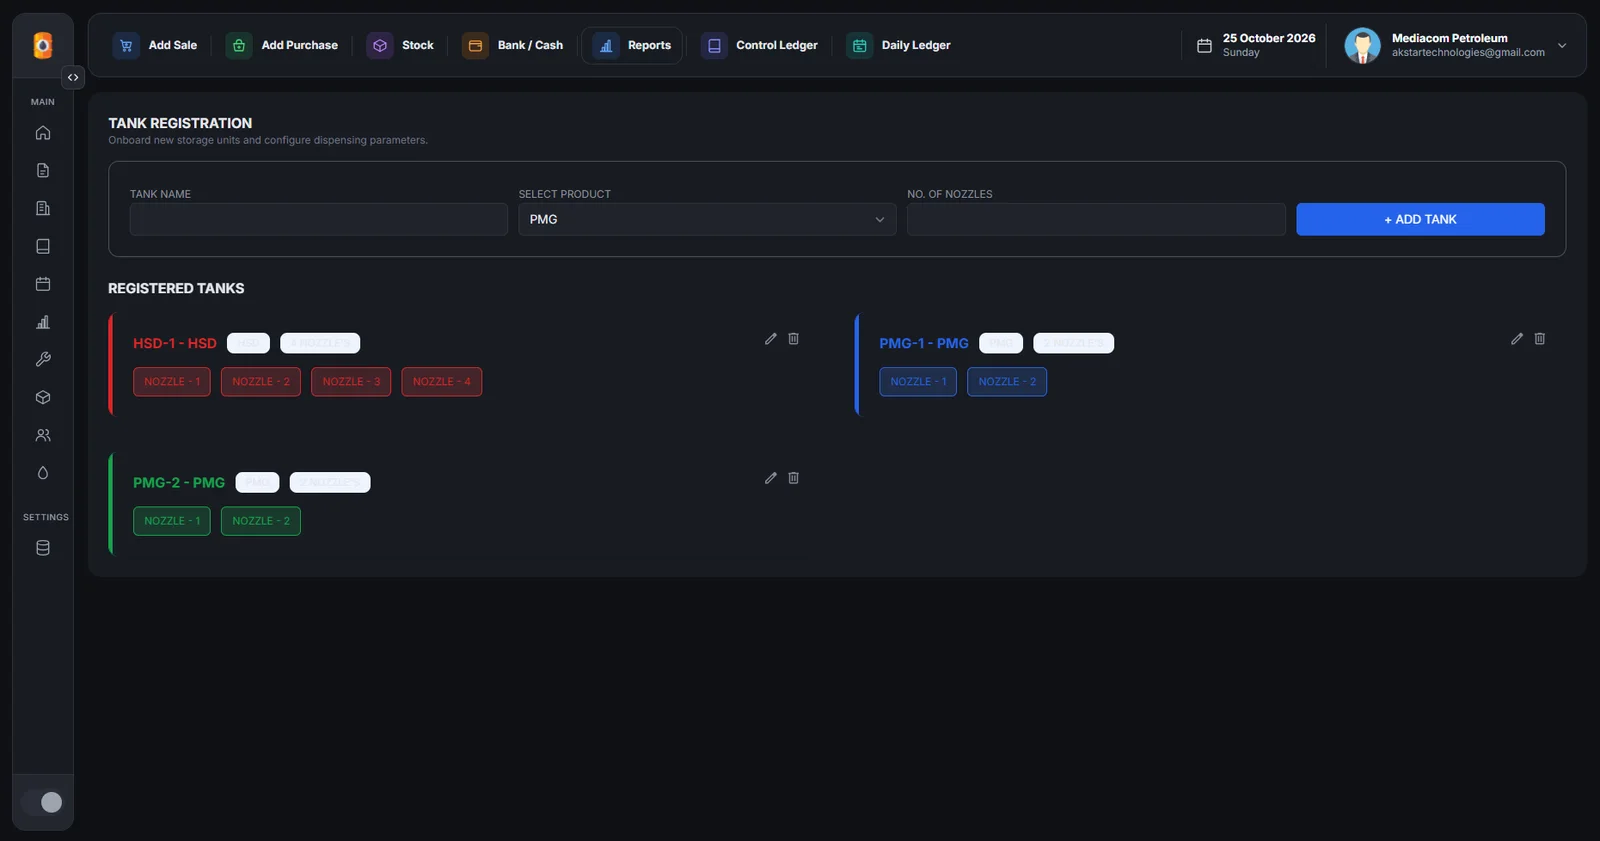Delete the HSD-1 tank with the trash icon
Screen dimensions: 1600x841
point(794,339)
